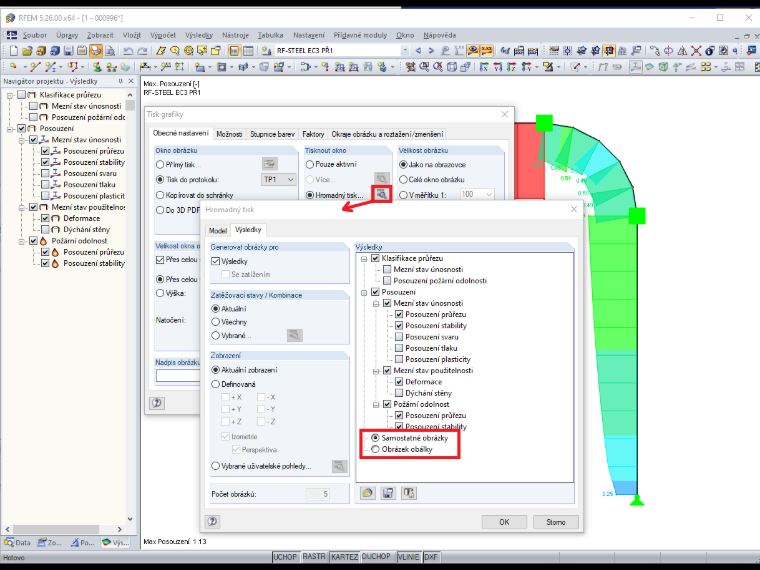Open the Stupnice barev tab

272,134
